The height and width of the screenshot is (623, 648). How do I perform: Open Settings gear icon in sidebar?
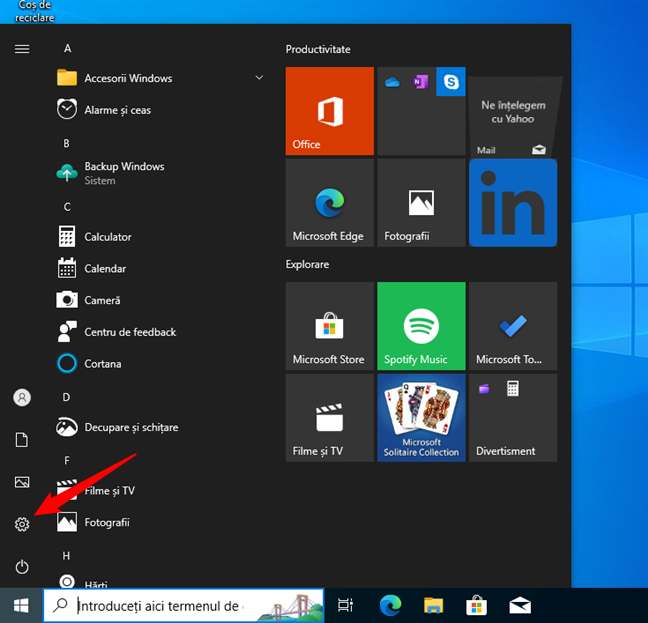click(x=22, y=524)
